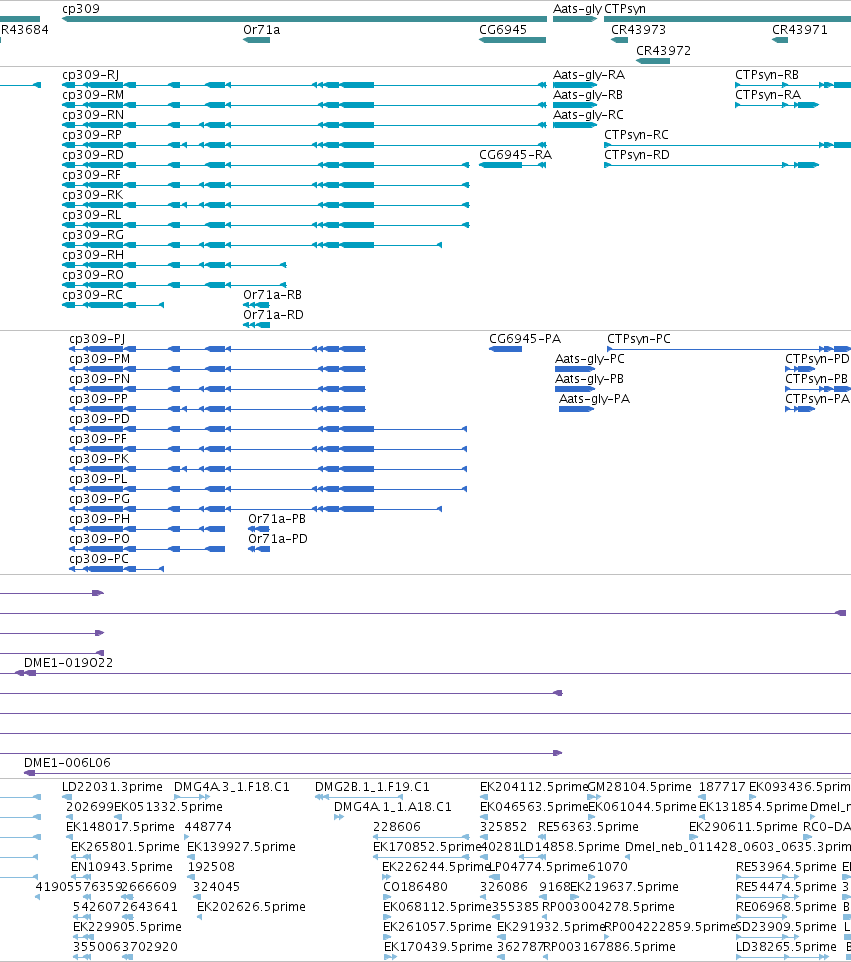Click transcript cp309-RD
Image resolution: width=851 pixels, height=962 pixels.
[x=266, y=165]
